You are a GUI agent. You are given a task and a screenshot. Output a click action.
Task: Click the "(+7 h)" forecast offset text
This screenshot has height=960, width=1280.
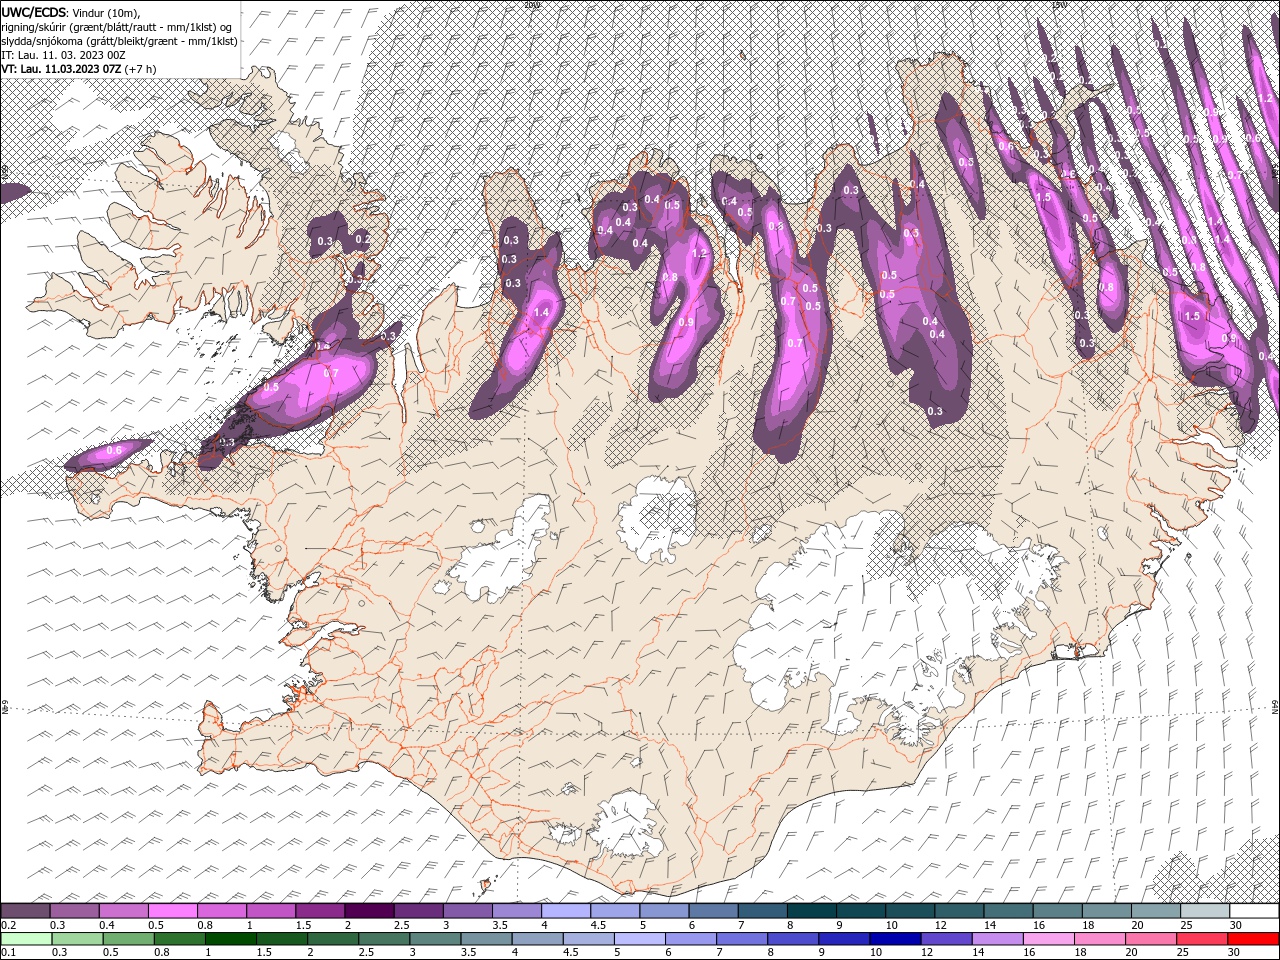pyautogui.click(x=141, y=69)
